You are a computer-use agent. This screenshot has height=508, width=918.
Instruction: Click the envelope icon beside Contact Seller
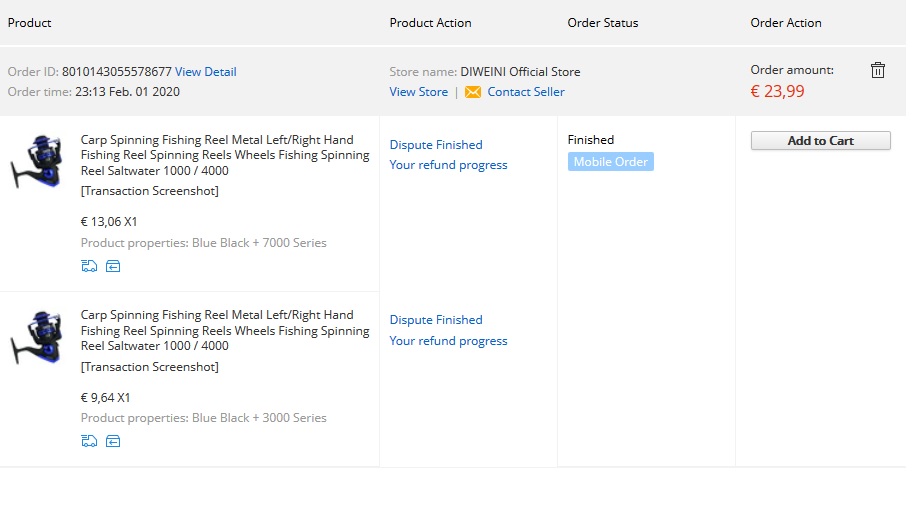[473, 92]
